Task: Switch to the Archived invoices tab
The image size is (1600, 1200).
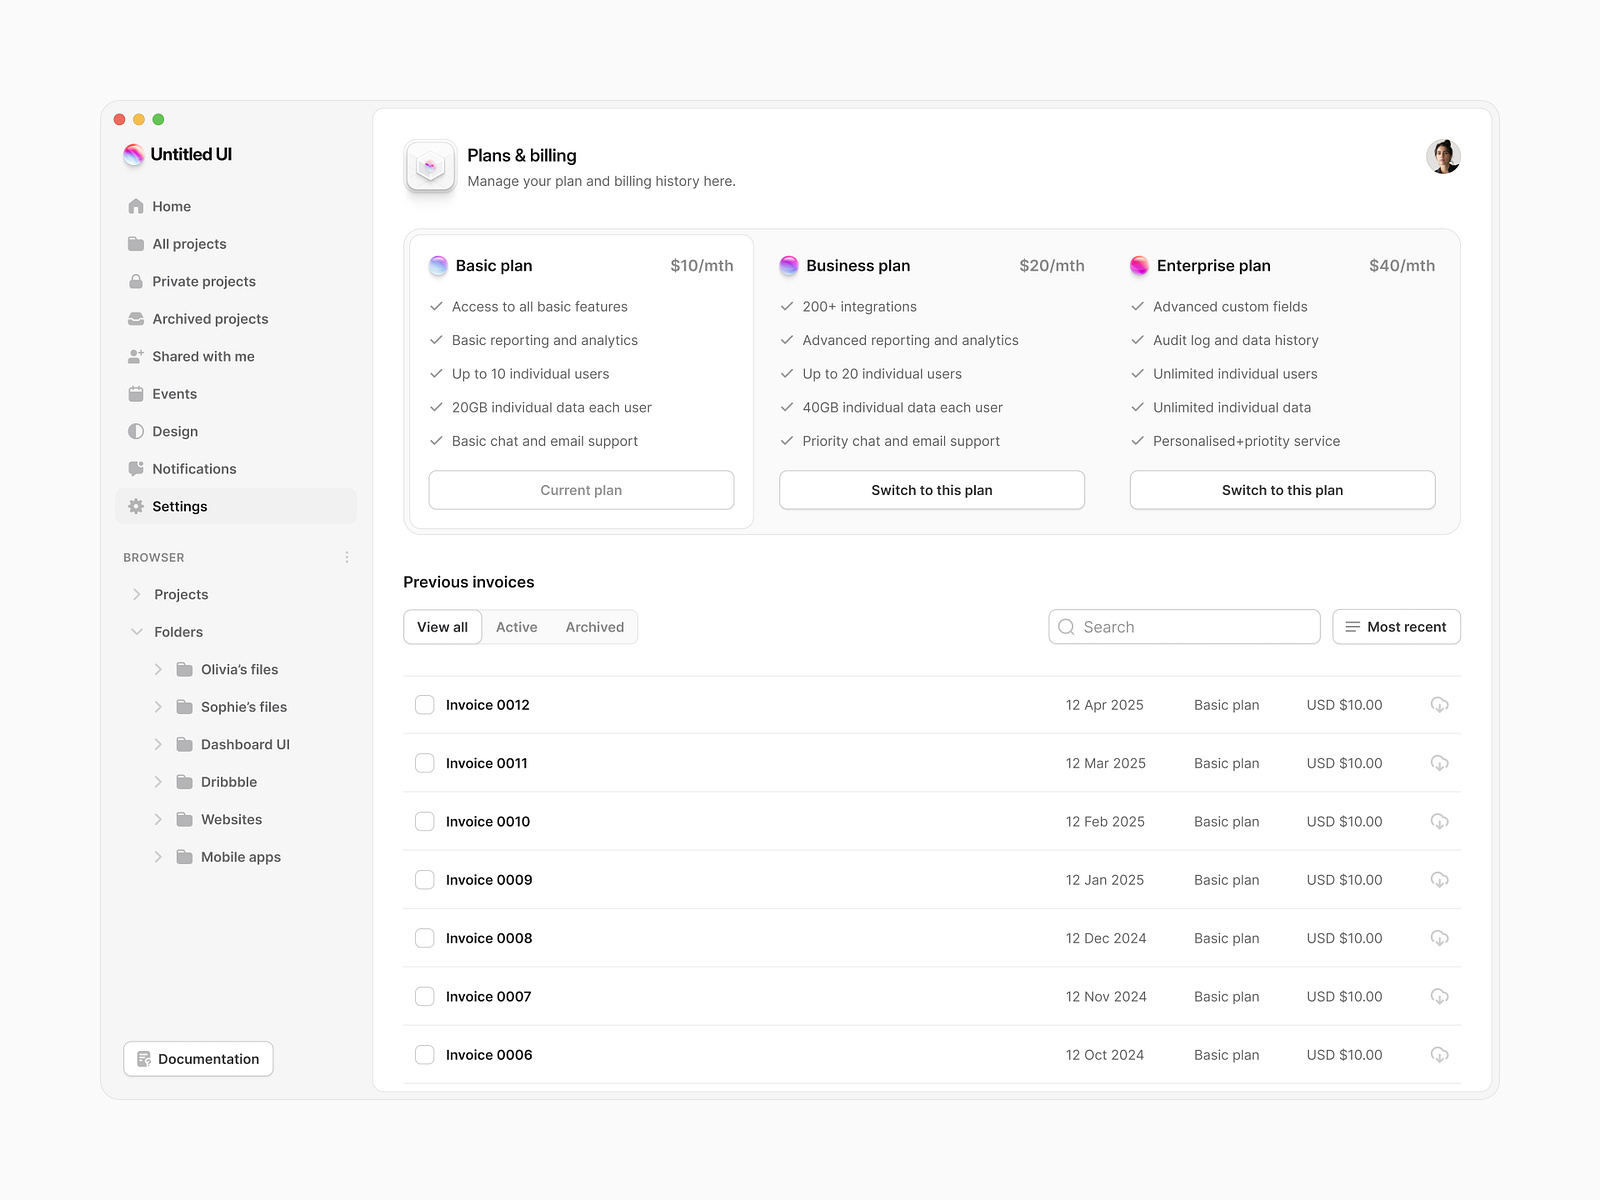Action: point(595,626)
